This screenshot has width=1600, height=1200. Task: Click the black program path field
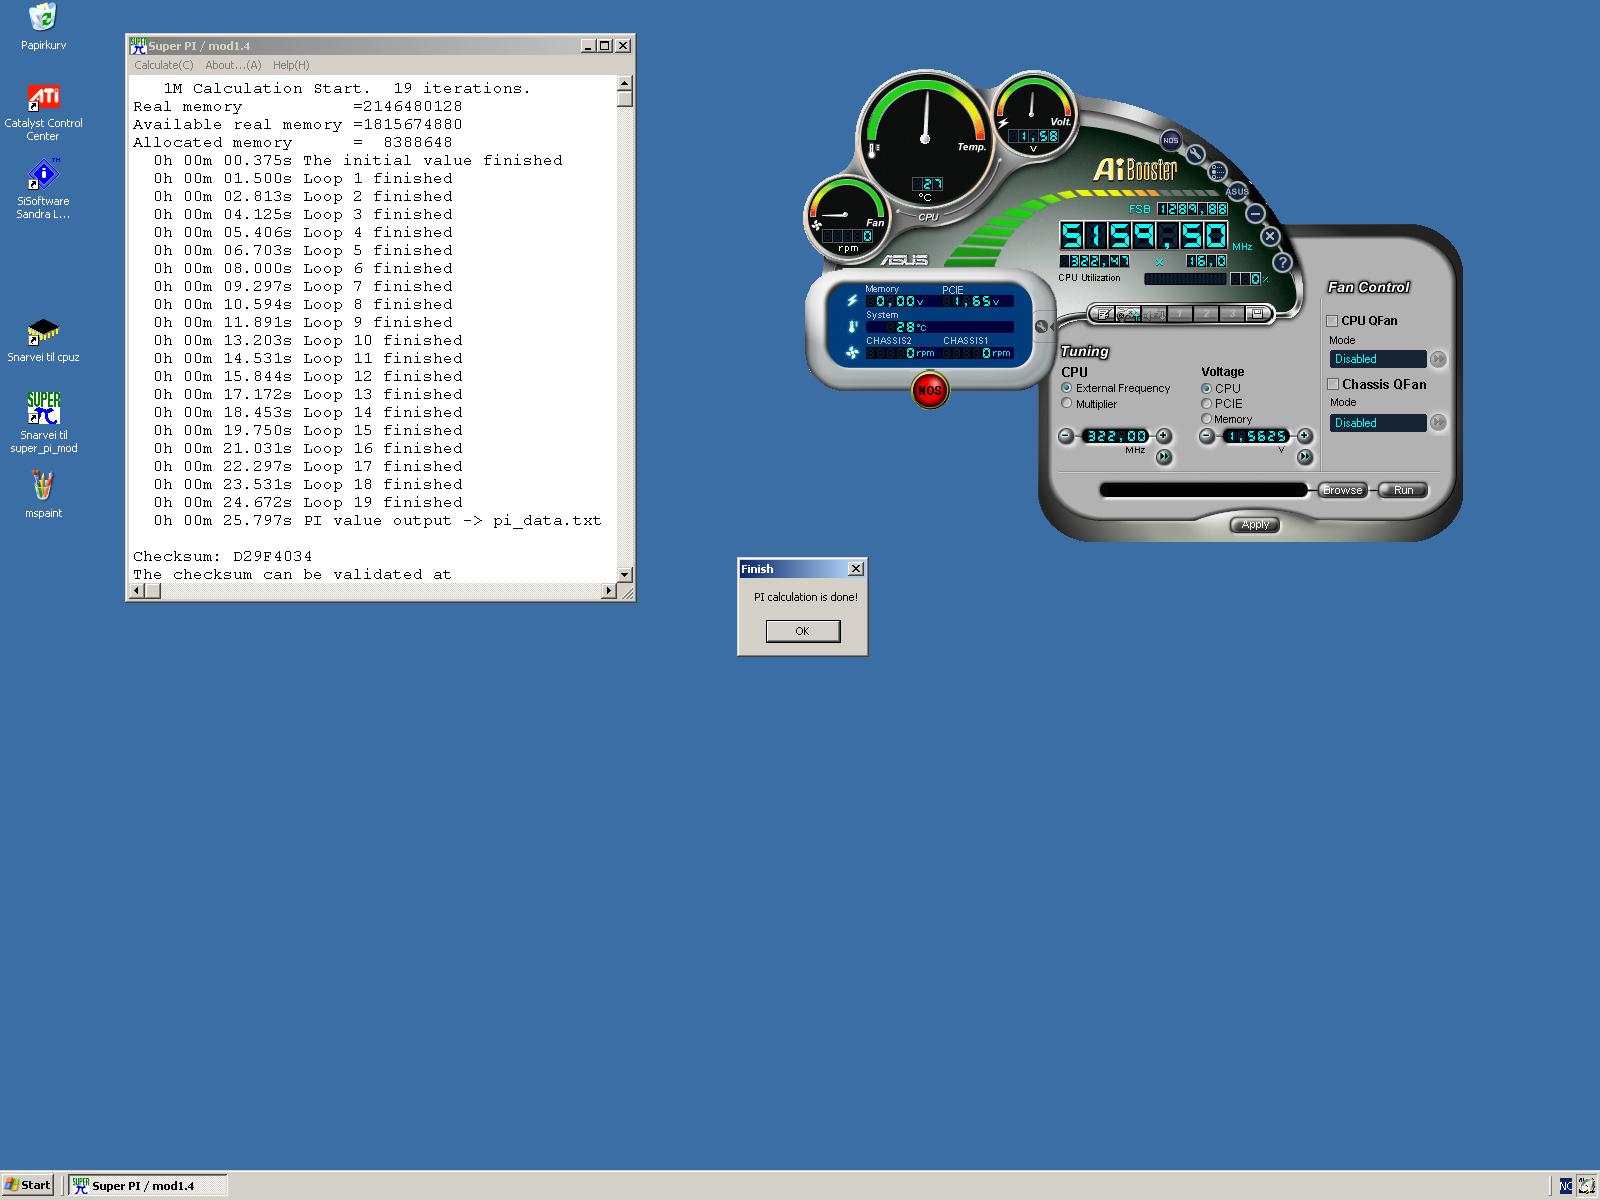click(x=1203, y=490)
